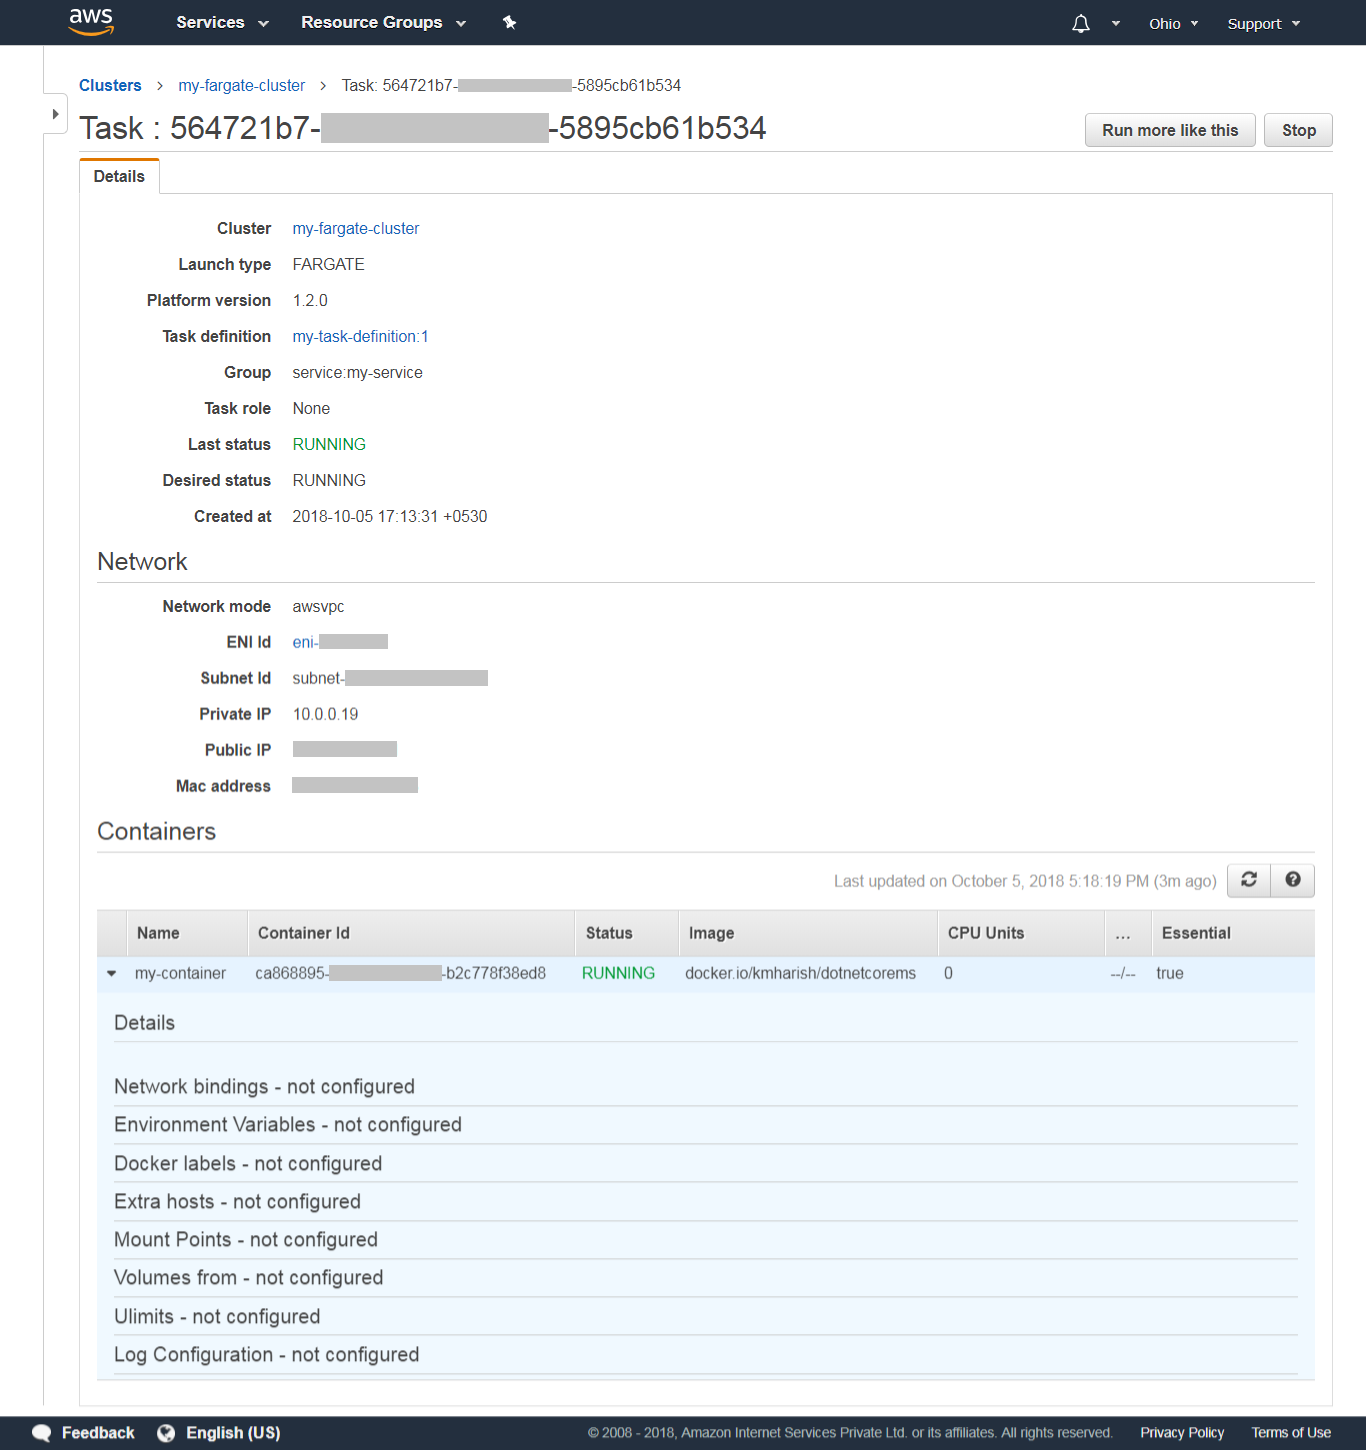Open the AWS home logo

[x=91, y=22]
